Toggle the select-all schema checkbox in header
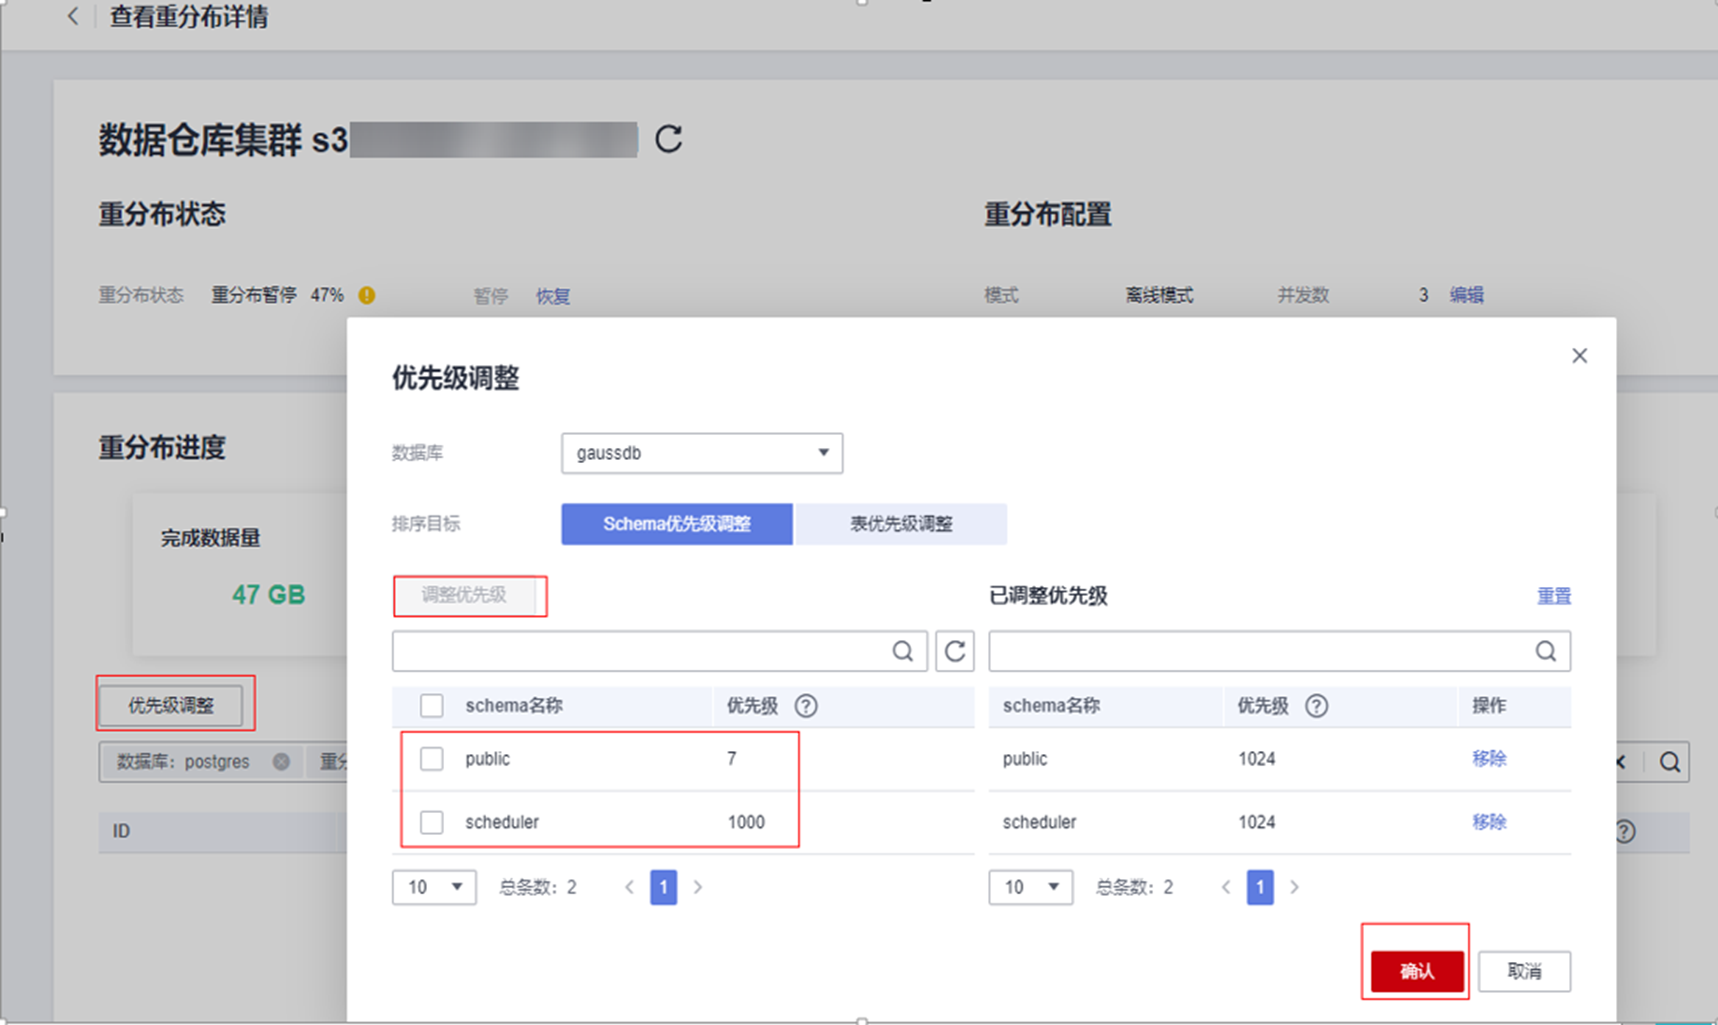Image resolution: width=1718 pixels, height=1025 pixels. 431,706
